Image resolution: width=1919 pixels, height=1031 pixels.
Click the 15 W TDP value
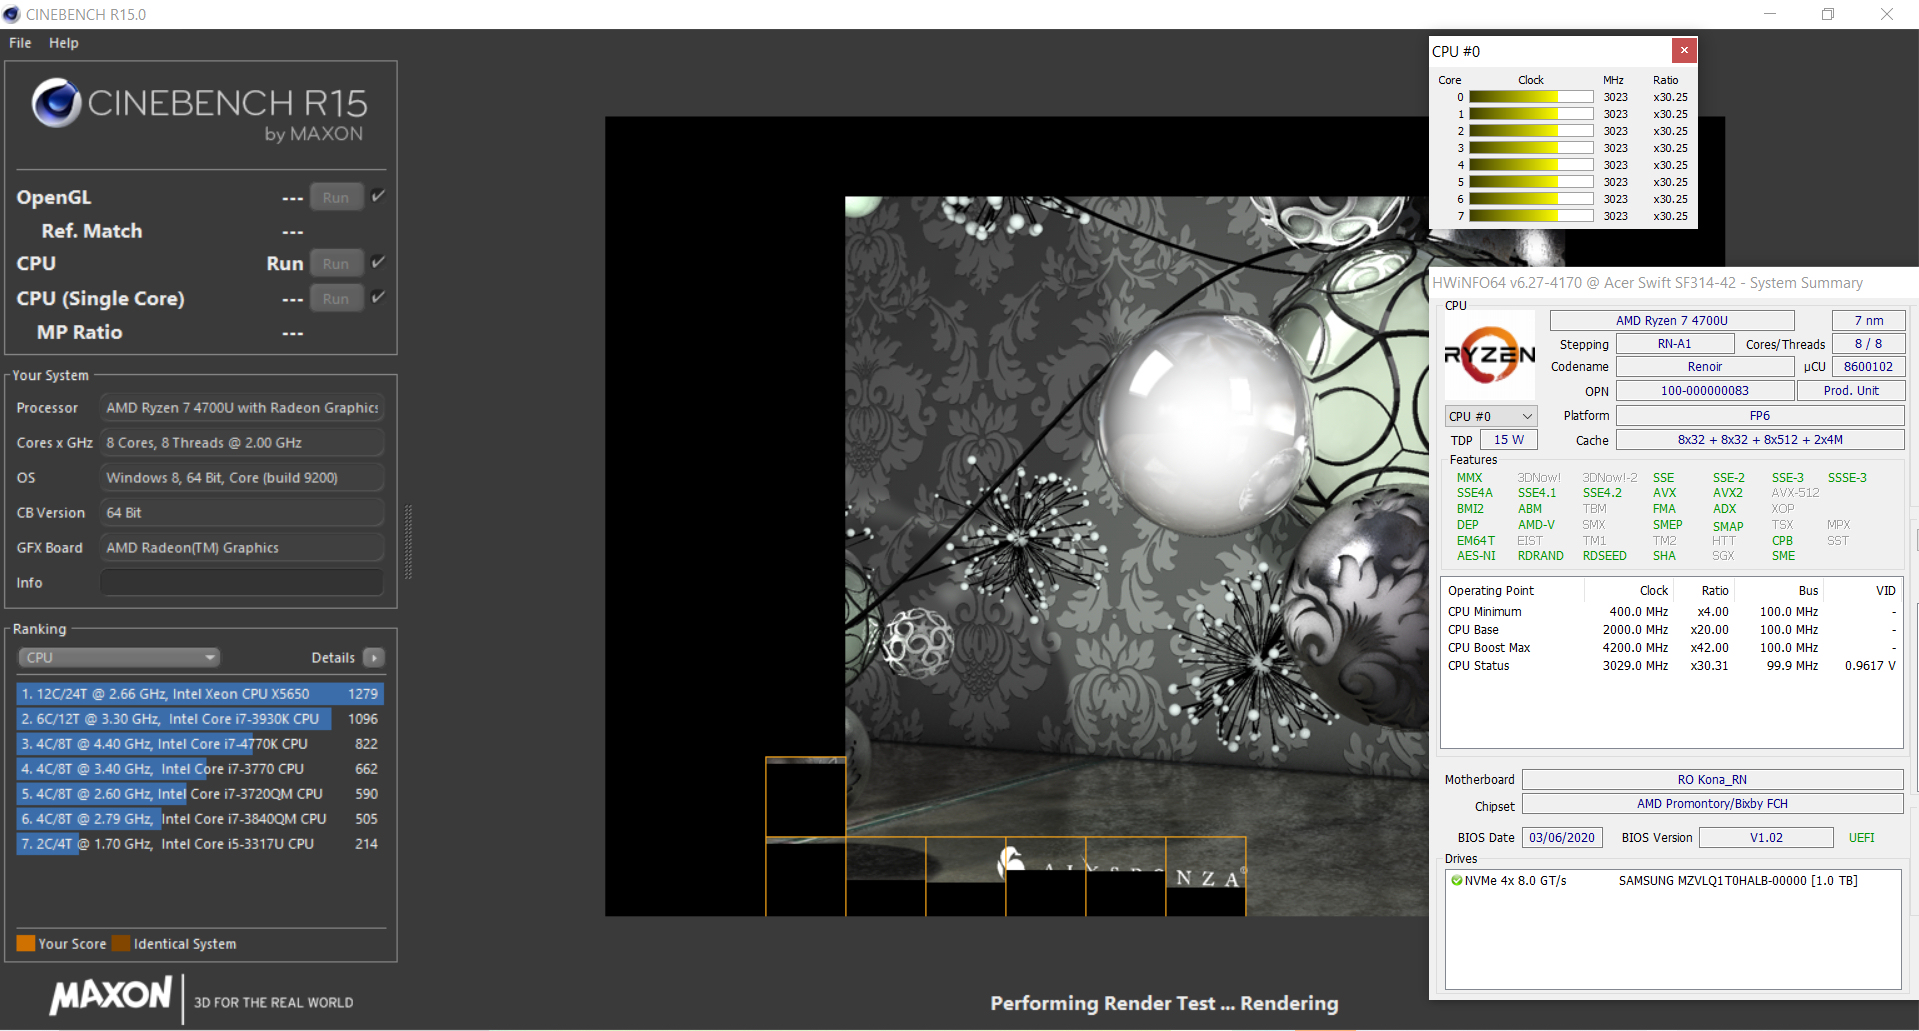pyautogui.click(x=1509, y=440)
